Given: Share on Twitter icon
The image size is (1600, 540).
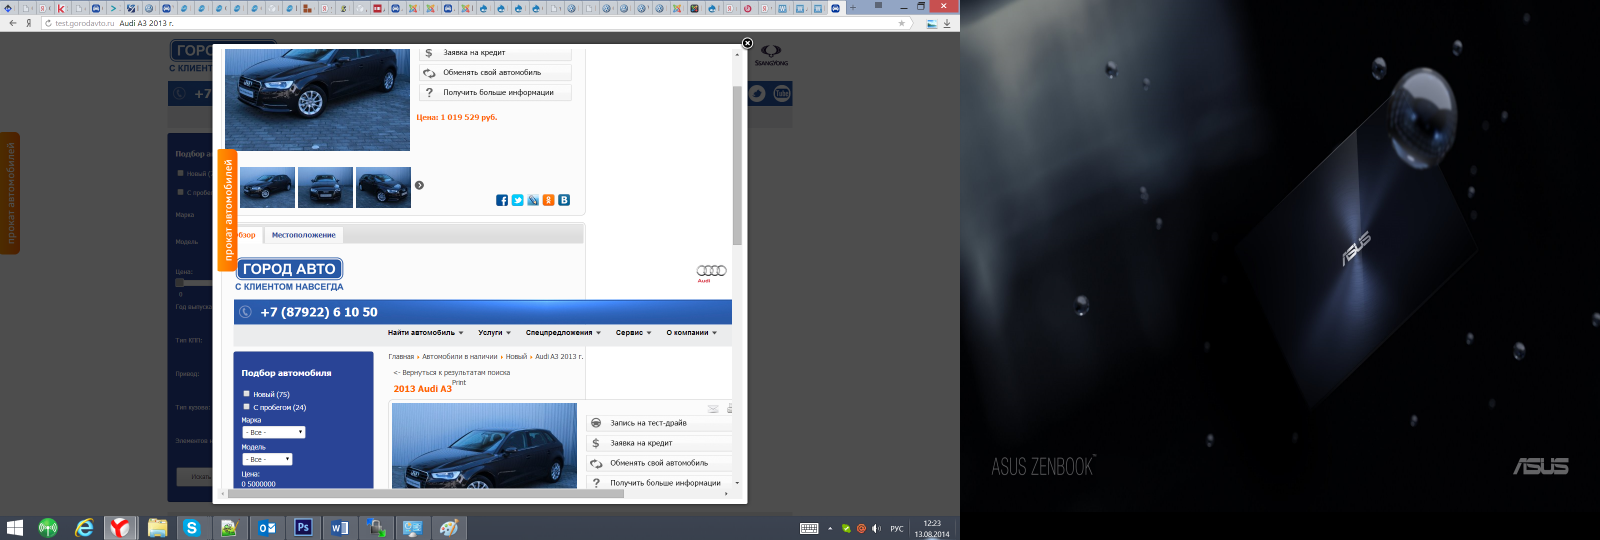Looking at the screenshot, I should (x=518, y=200).
